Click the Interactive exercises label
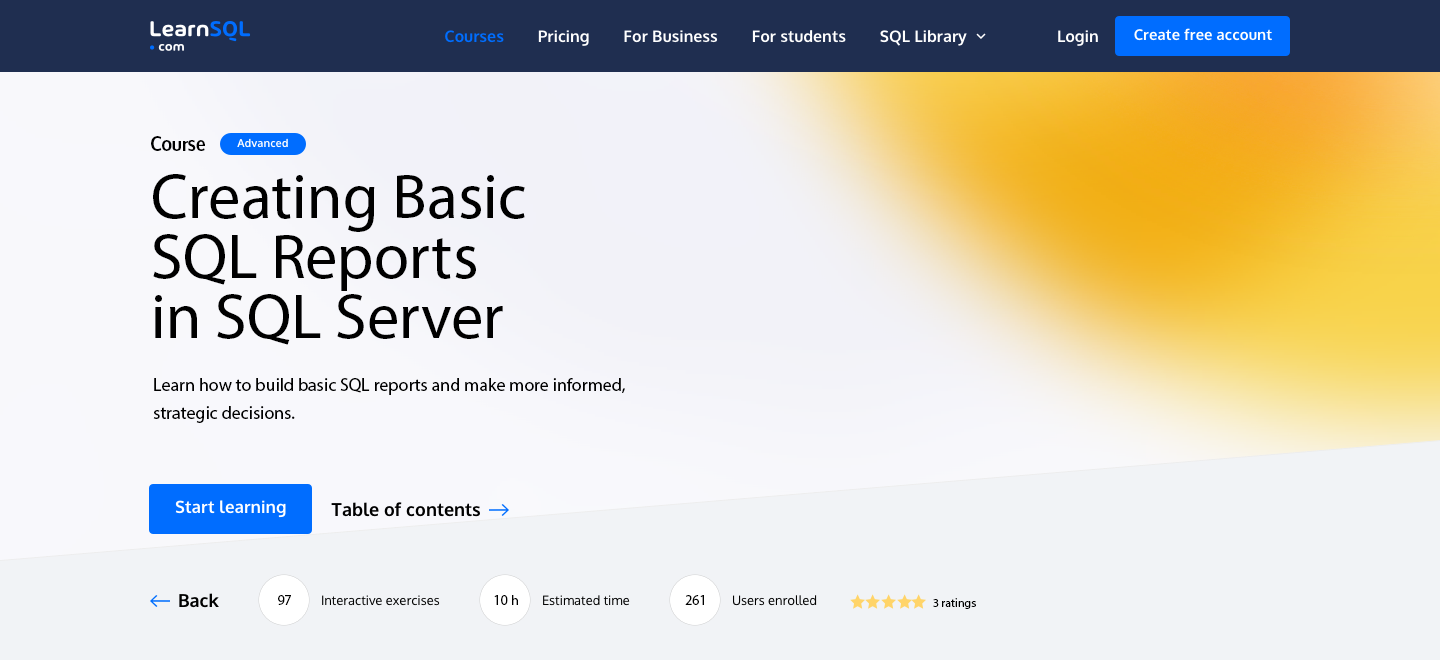 point(380,601)
